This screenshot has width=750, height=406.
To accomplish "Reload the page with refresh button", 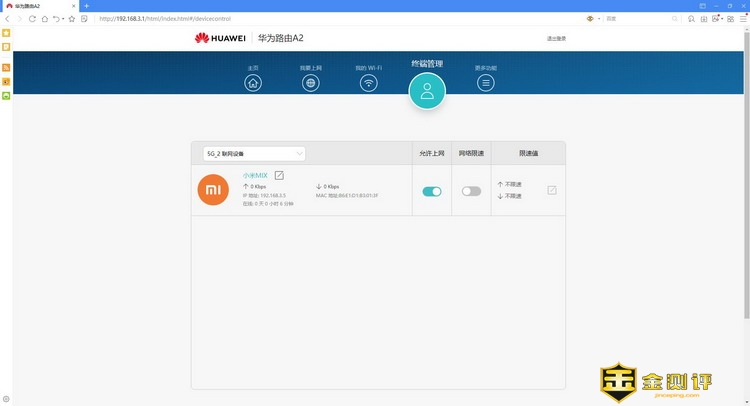I will 40,18.
